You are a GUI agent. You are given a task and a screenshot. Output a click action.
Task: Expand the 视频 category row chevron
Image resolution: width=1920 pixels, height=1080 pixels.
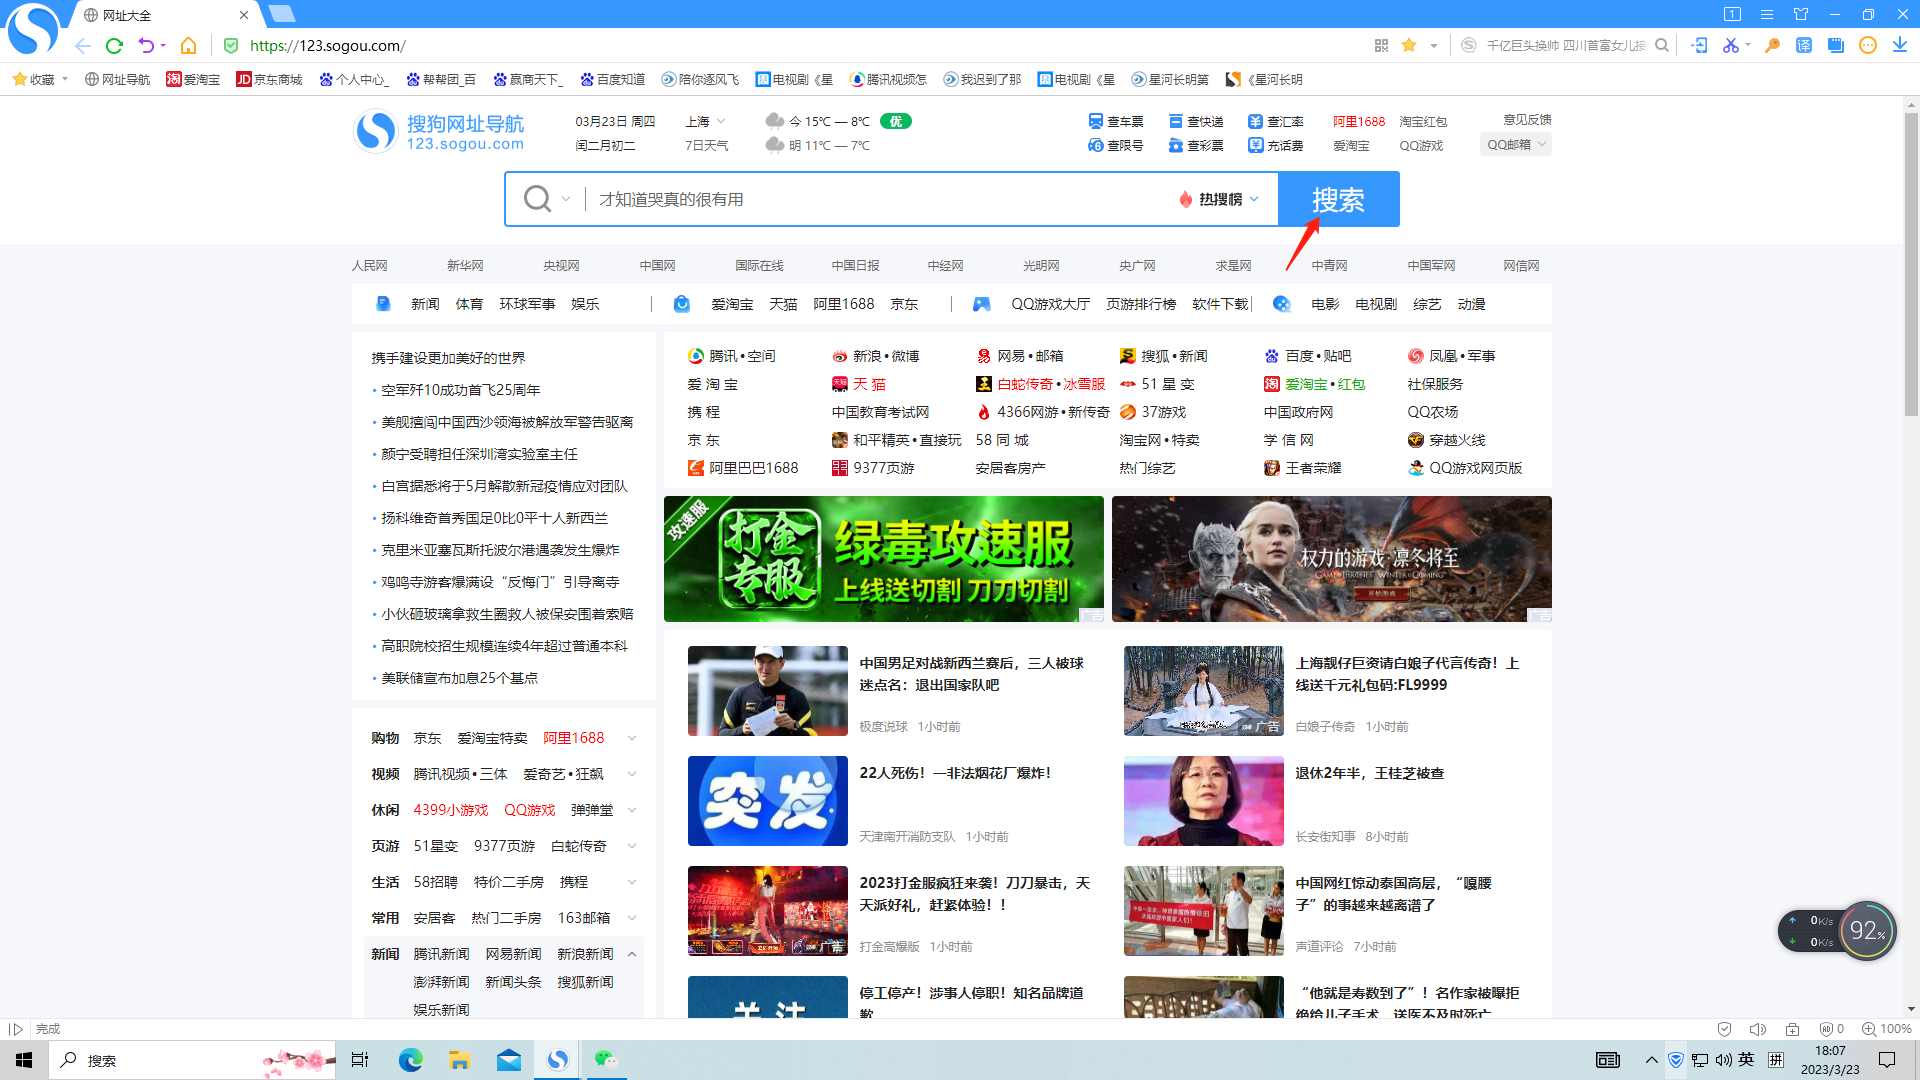pyautogui.click(x=632, y=774)
